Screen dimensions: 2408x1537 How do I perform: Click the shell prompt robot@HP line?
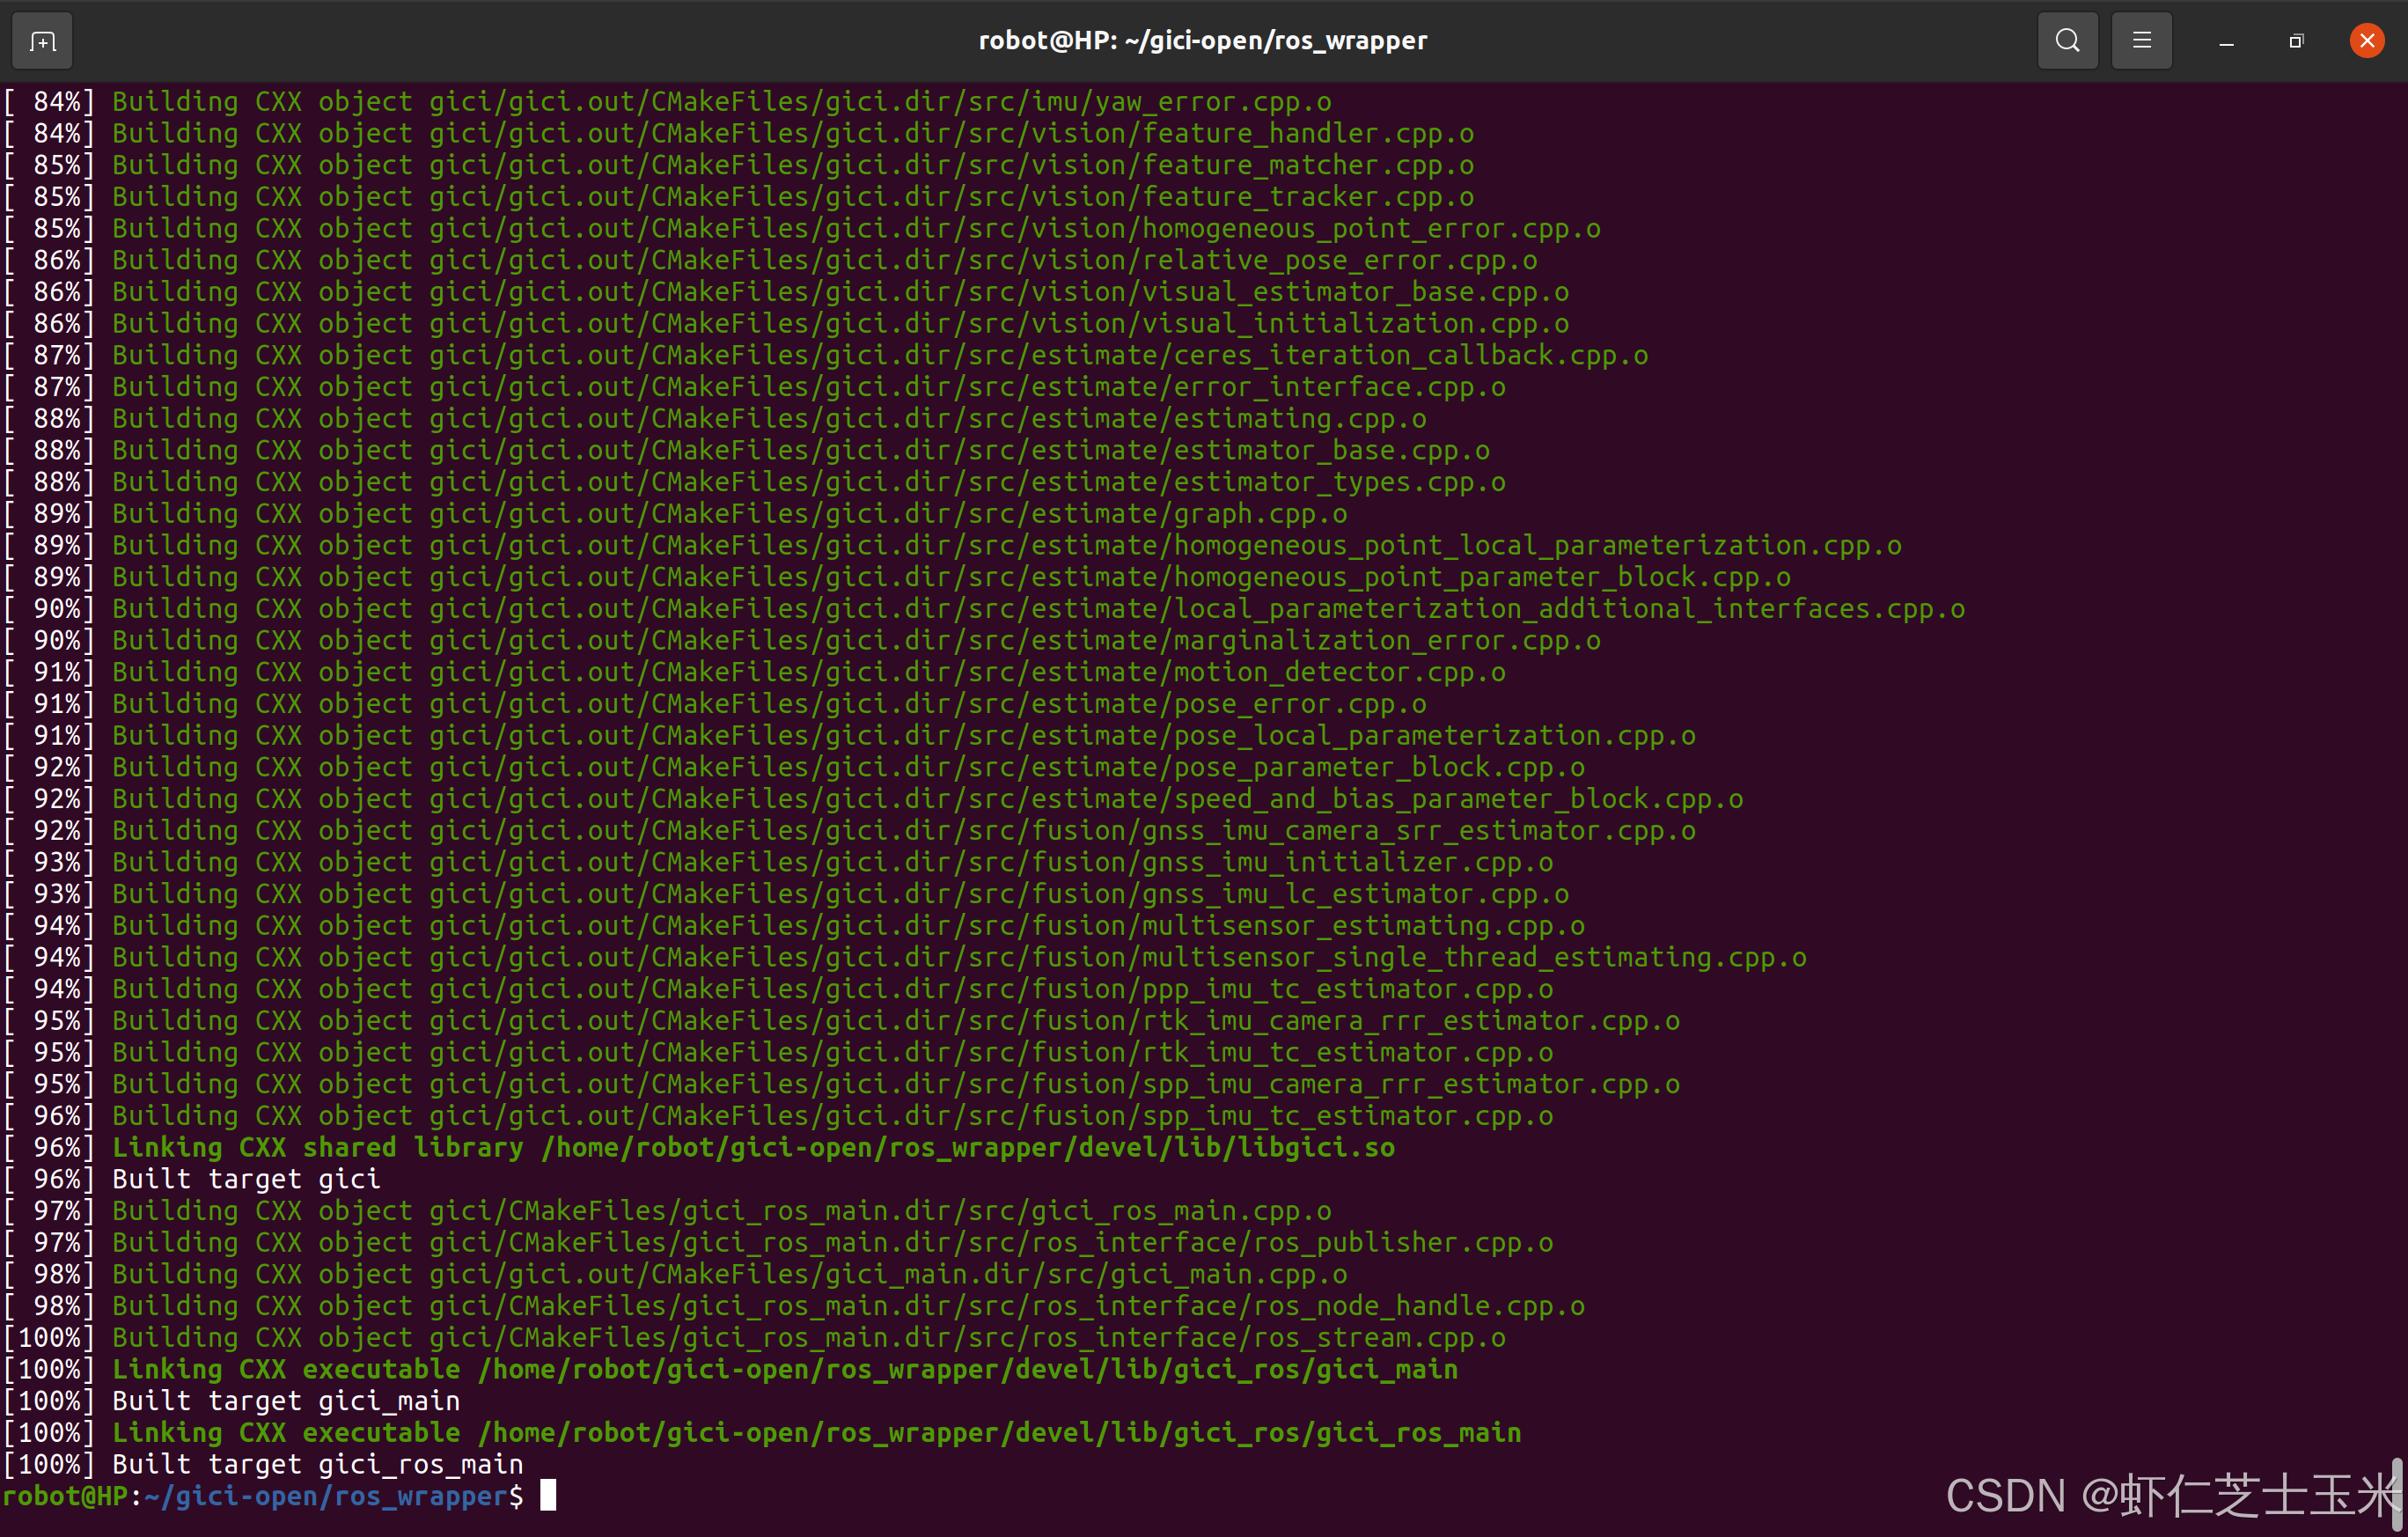pos(260,1495)
